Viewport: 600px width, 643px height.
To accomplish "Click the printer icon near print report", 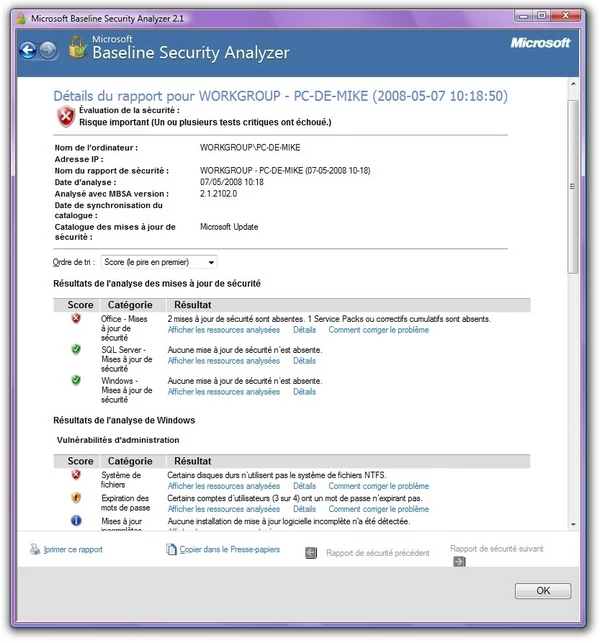I will (35, 549).
